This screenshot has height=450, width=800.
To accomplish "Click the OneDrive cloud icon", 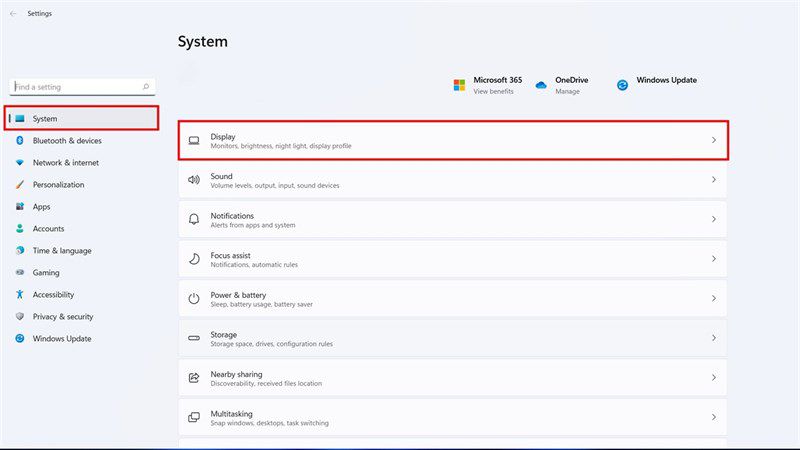I will [541, 85].
